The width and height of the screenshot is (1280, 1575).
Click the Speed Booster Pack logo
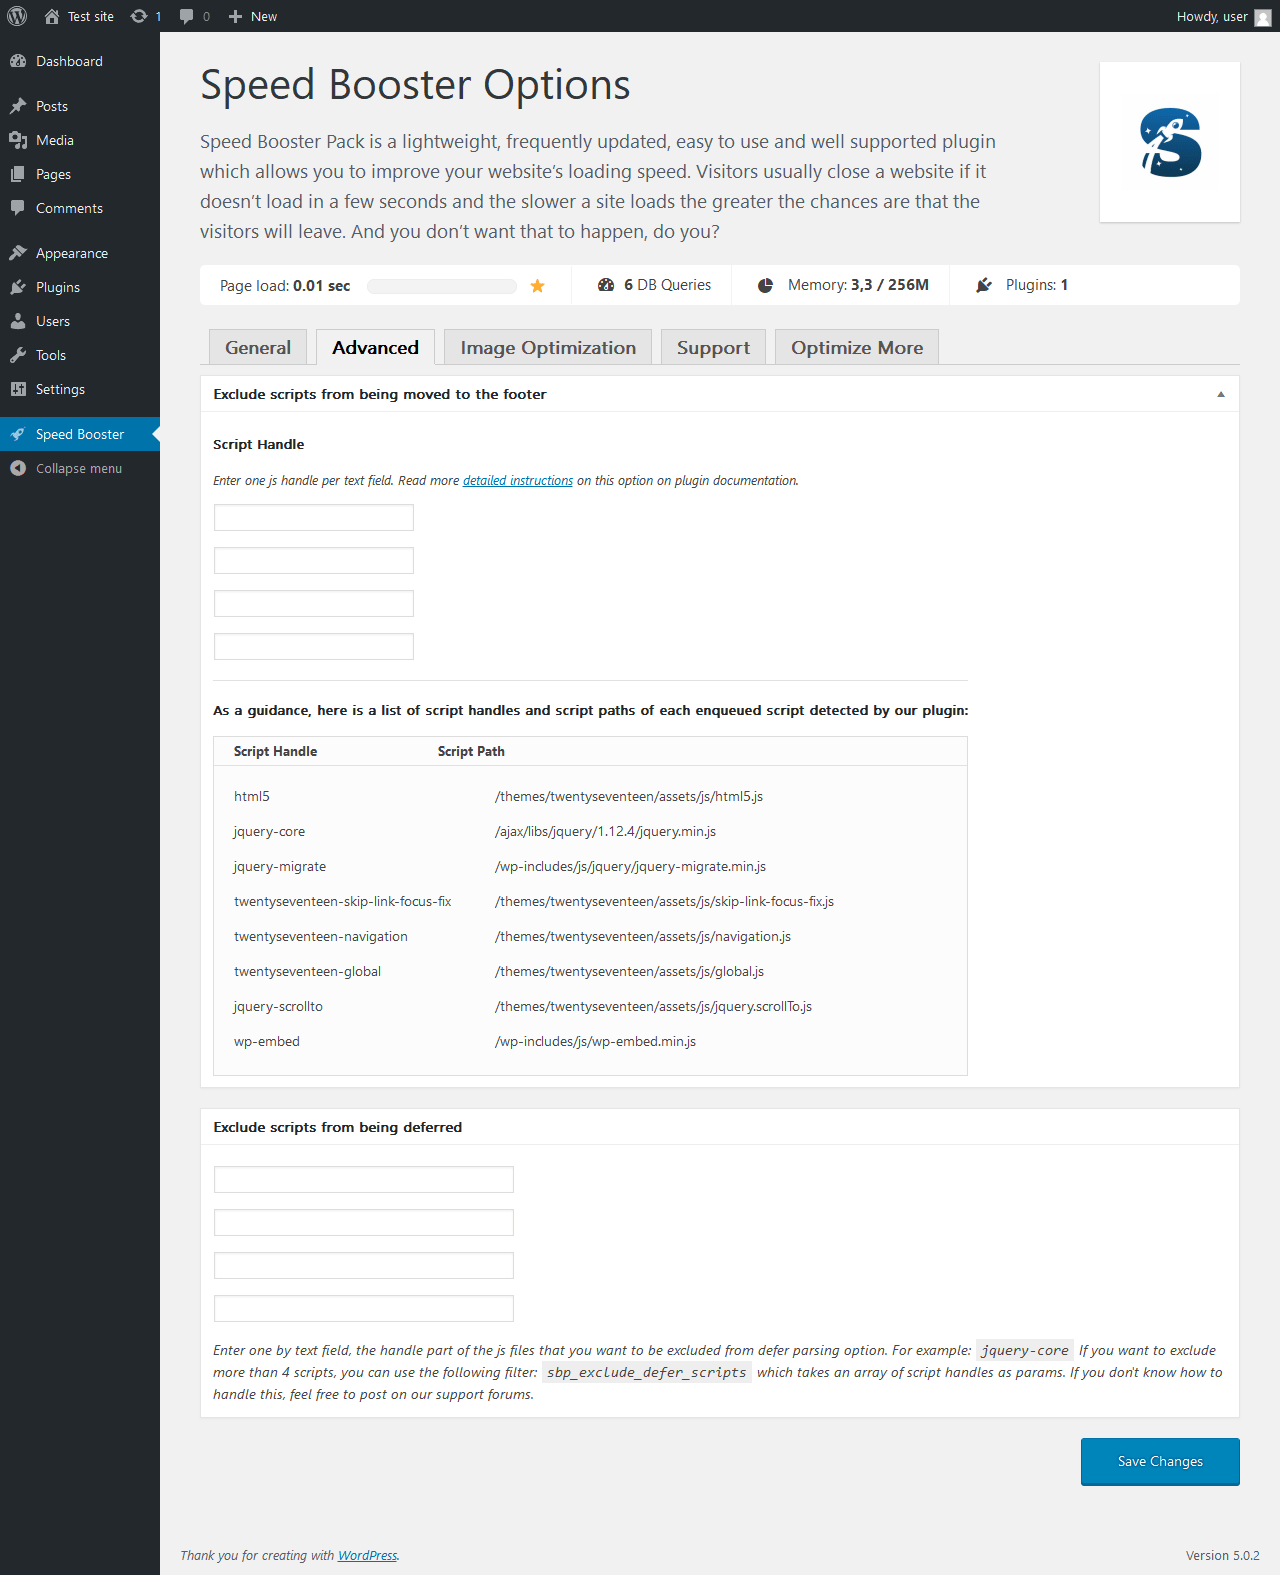(1170, 142)
